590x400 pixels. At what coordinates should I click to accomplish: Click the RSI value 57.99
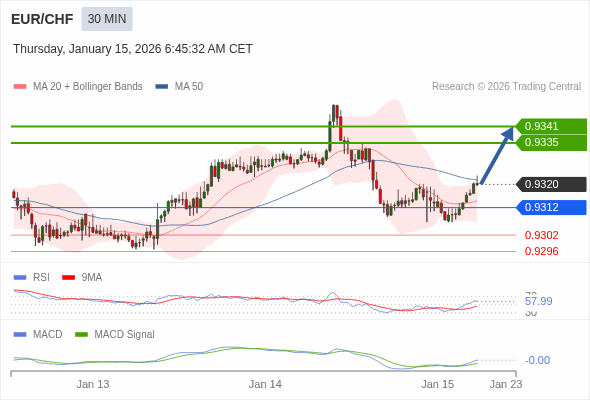538,301
